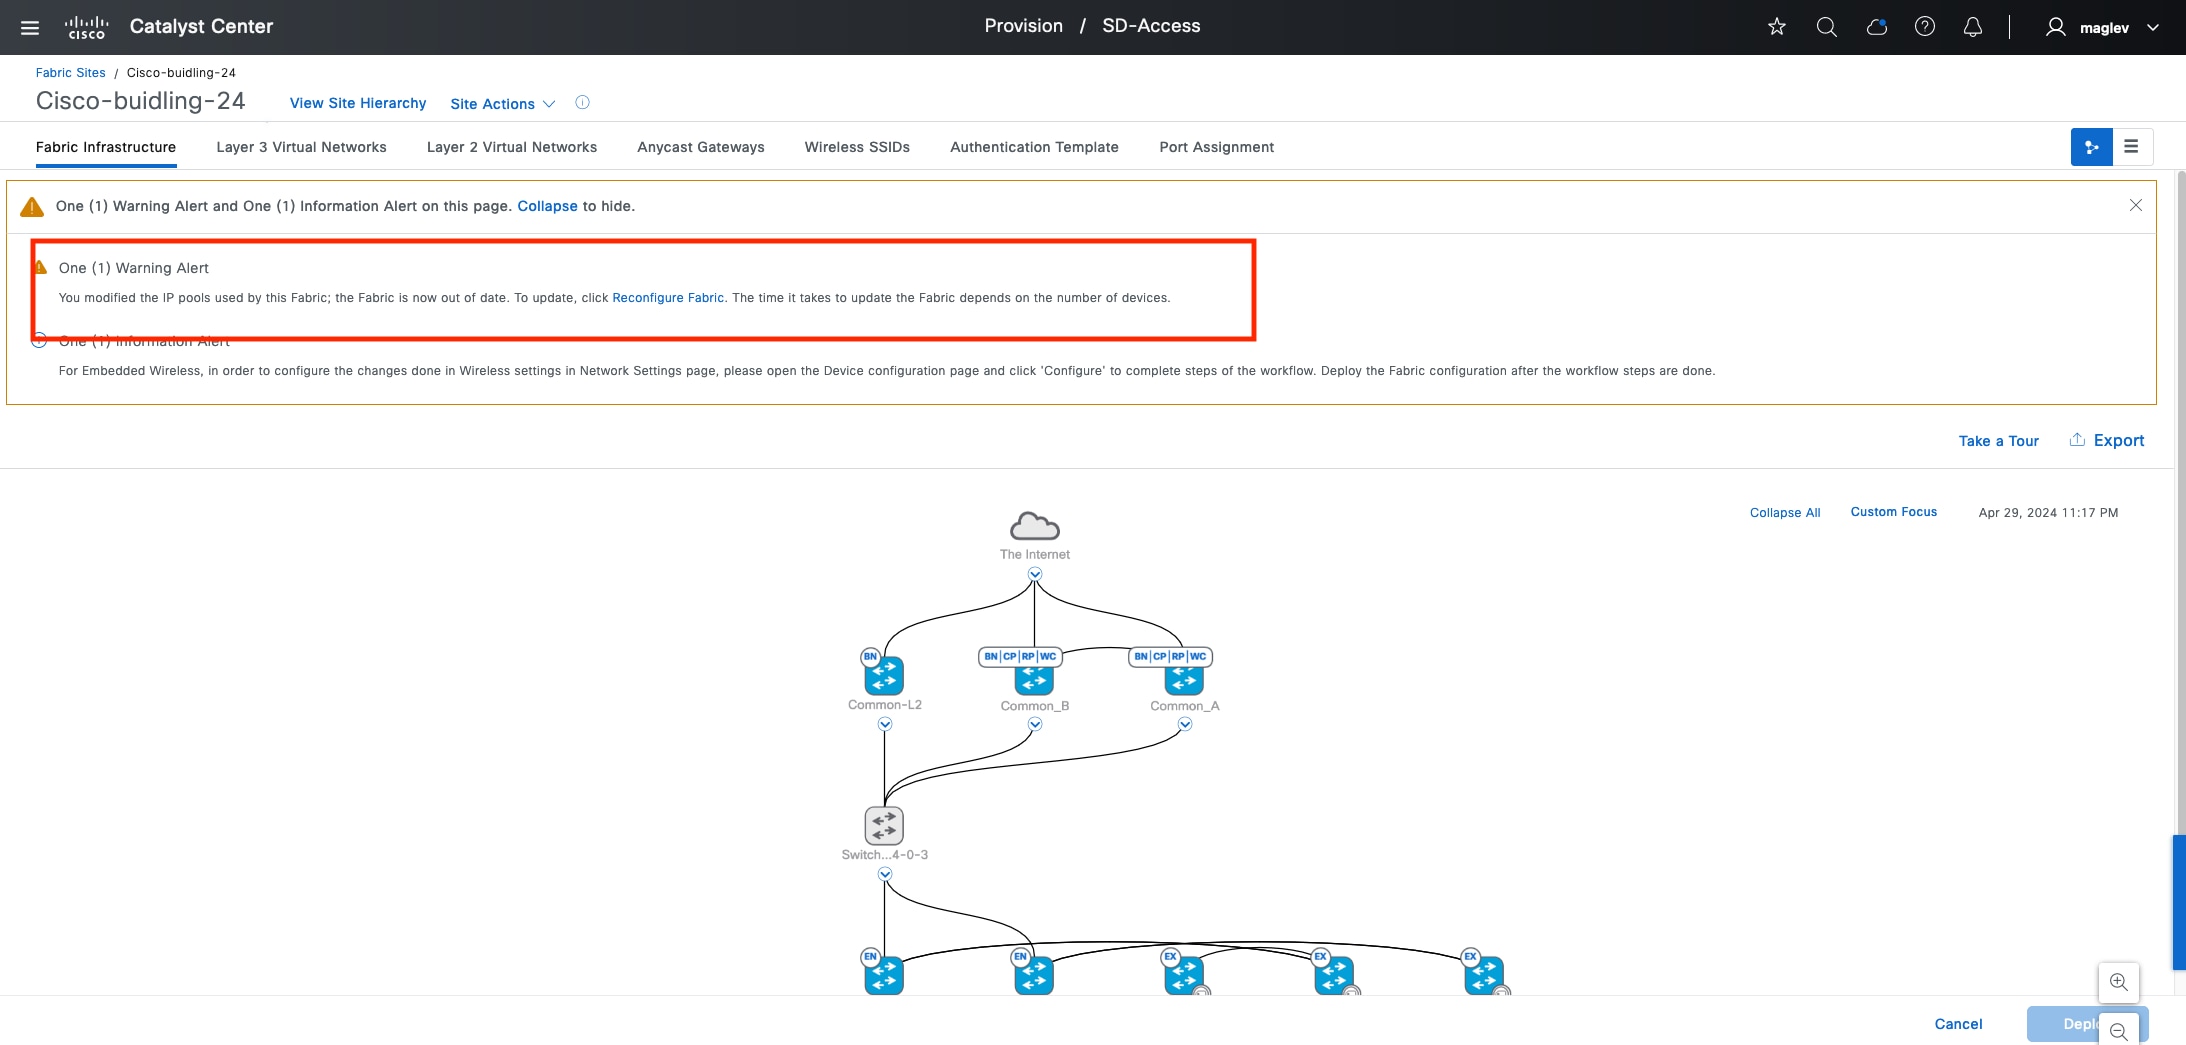Viewport: 2186px width, 1045px height.
Task: Click the Common_B device icon
Action: click(x=1034, y=679)
